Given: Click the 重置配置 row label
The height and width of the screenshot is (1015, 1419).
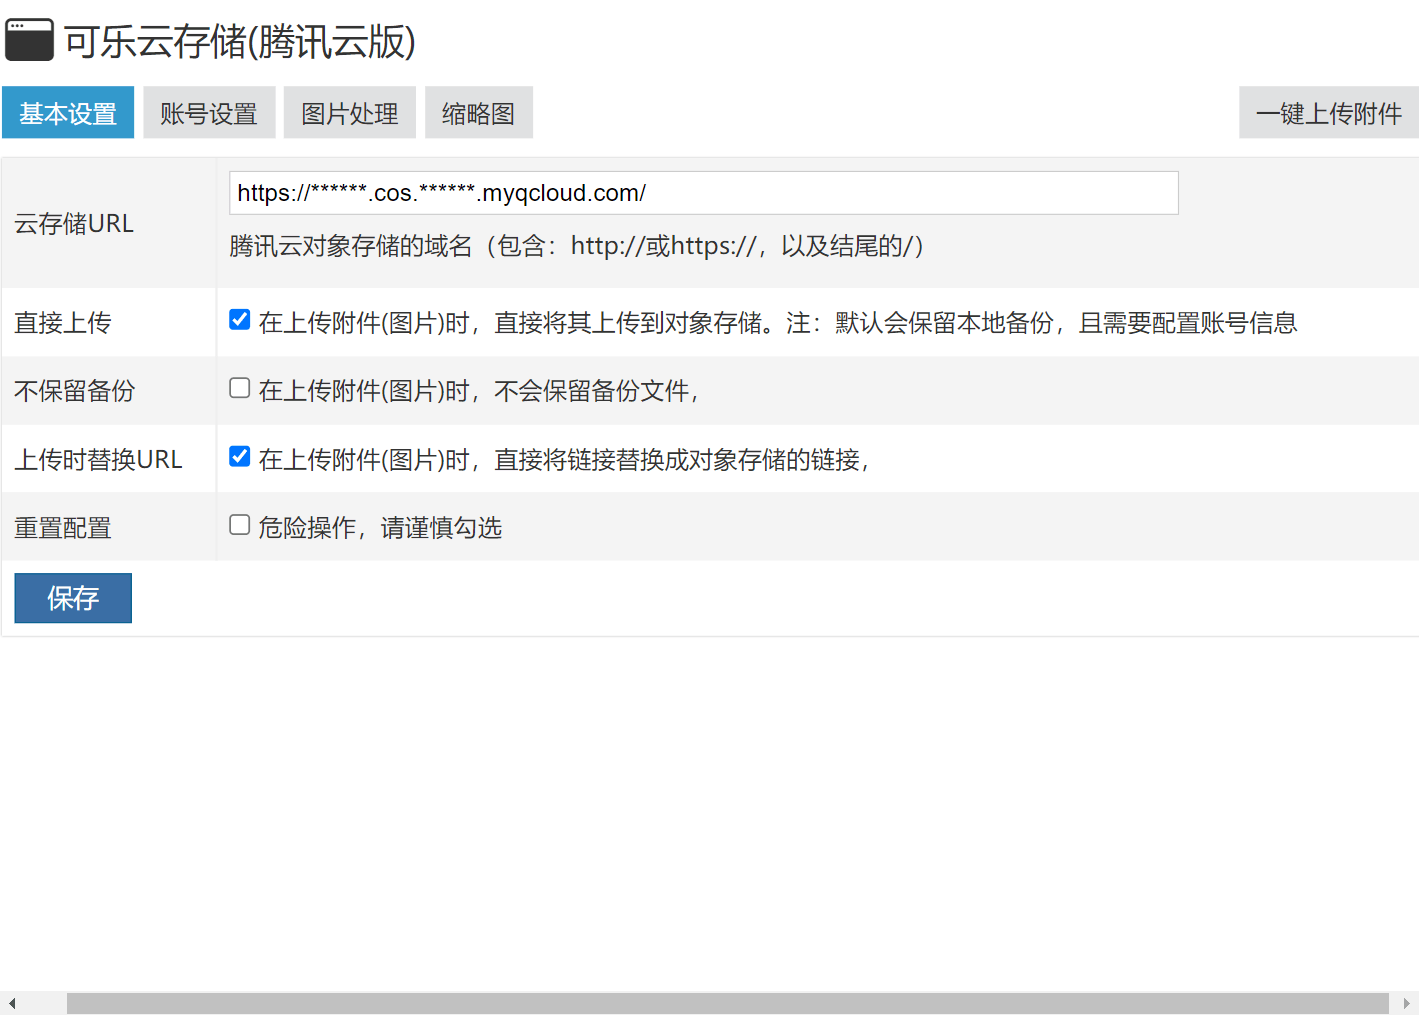Looking at the screenshot, I should tap(63, 528).
